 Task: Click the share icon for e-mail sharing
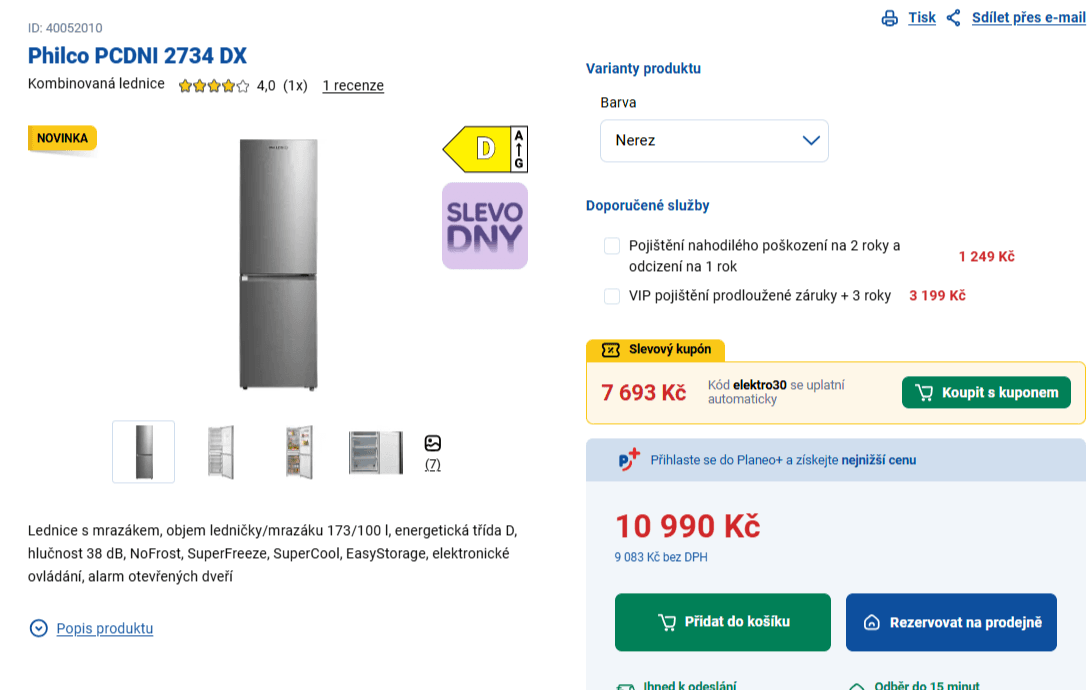pos(954,18)
